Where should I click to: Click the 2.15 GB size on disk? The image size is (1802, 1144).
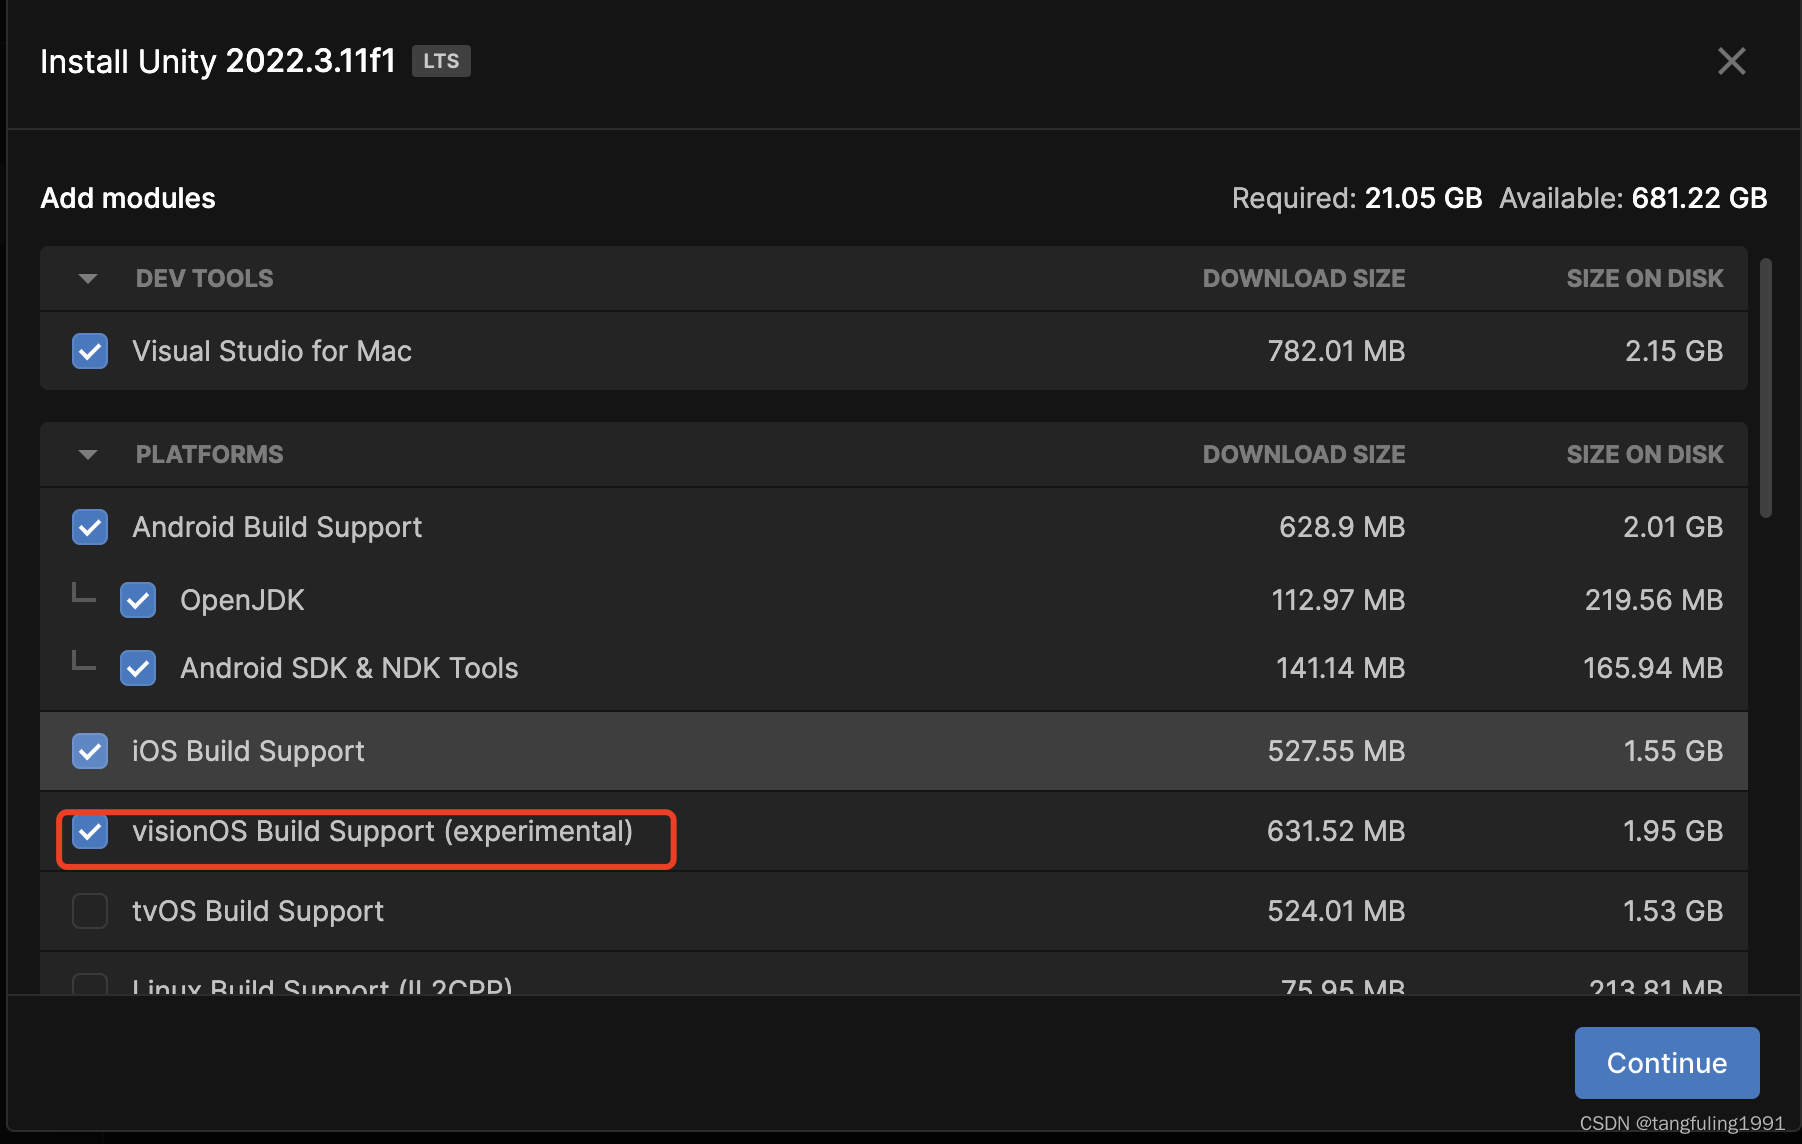coord(1674,351)
